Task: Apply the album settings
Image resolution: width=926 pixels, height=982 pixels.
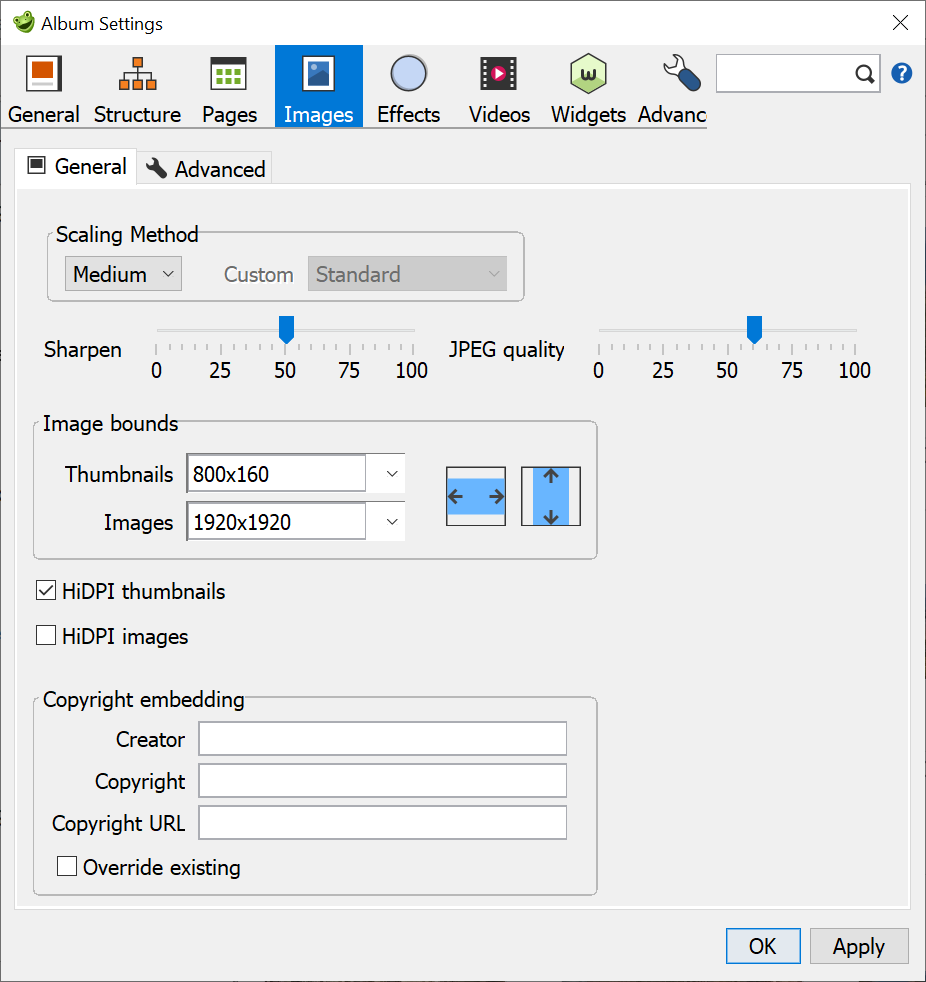Action: pos(858,945)
